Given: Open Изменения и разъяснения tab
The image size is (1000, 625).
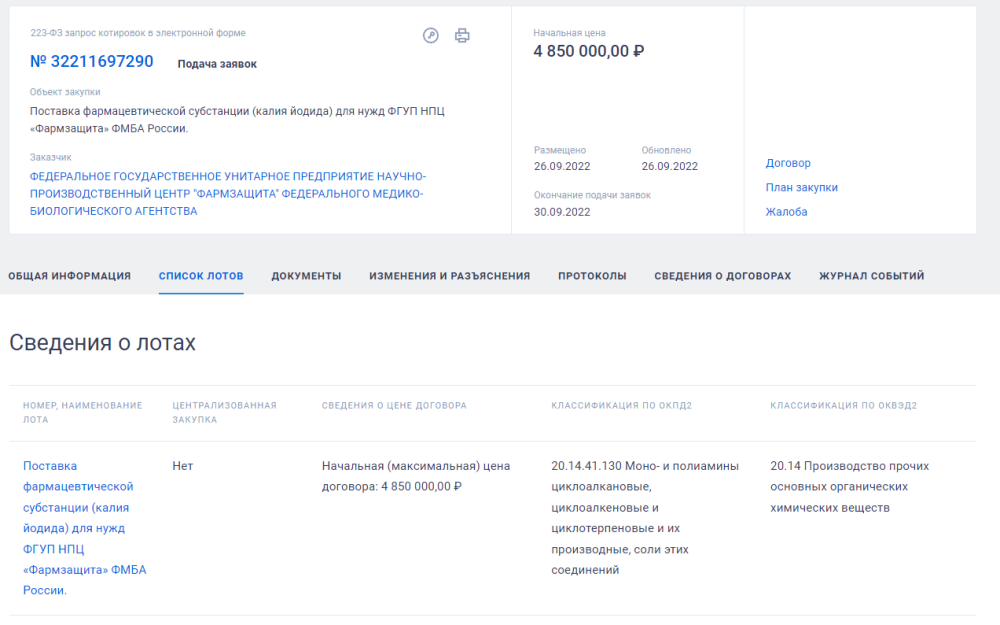Looking at the screenshot, I should point(450,276).
